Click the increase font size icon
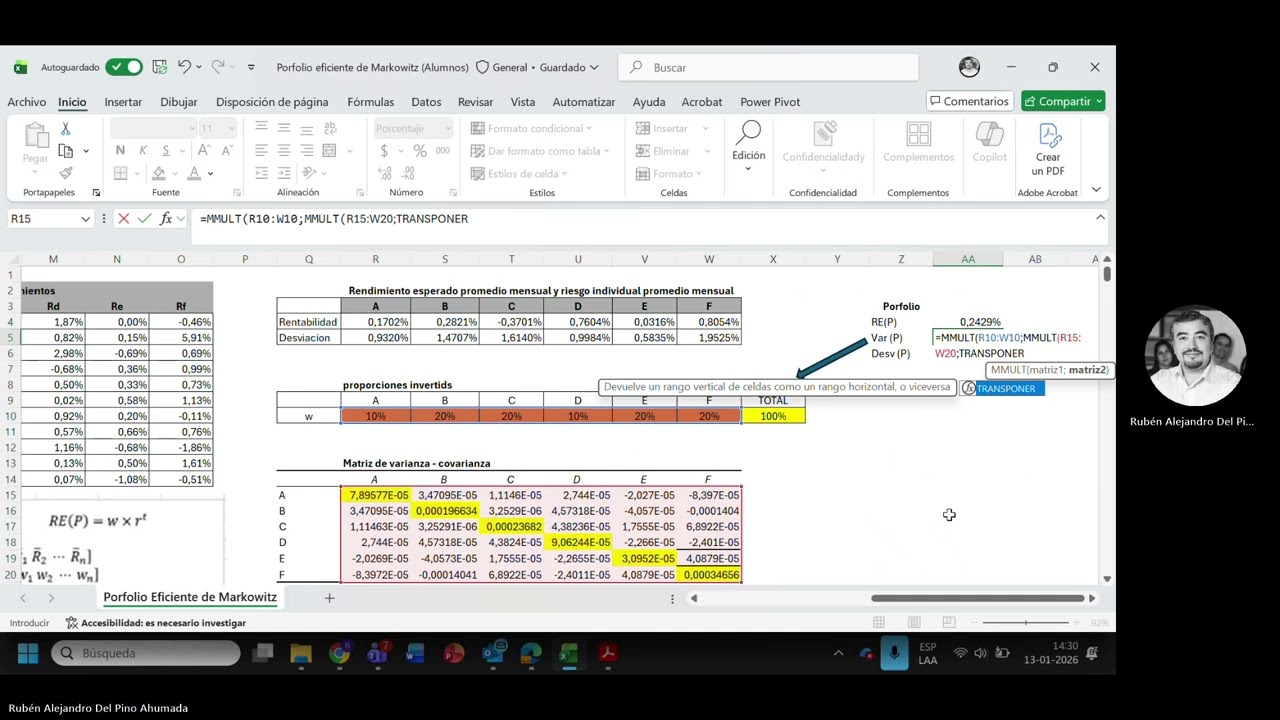 (204, 151)
